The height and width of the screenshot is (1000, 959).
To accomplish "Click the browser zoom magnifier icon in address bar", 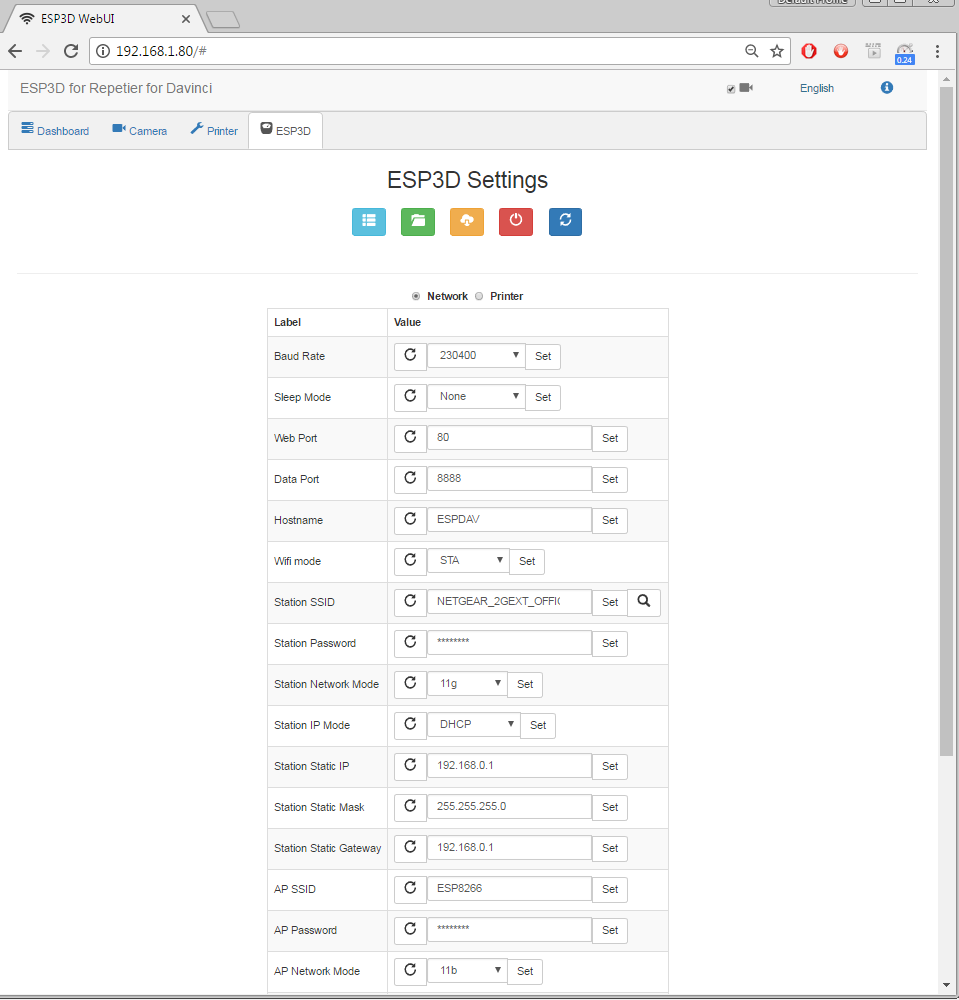I will point(752,51).
